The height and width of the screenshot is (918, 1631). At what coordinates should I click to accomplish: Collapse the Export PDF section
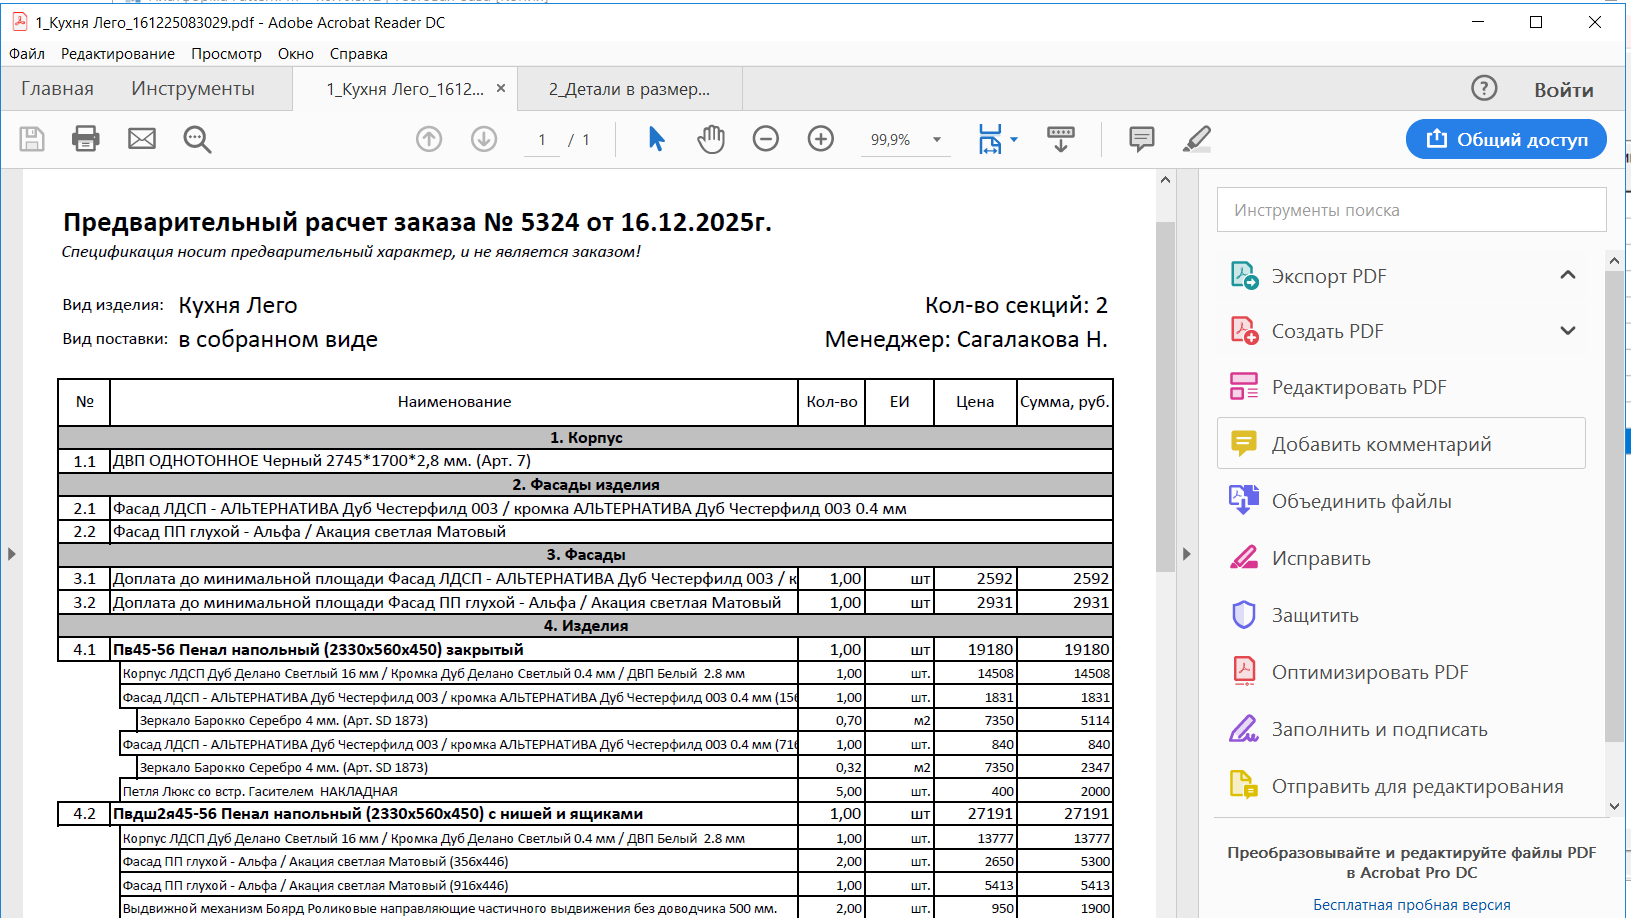[1567, 275]
